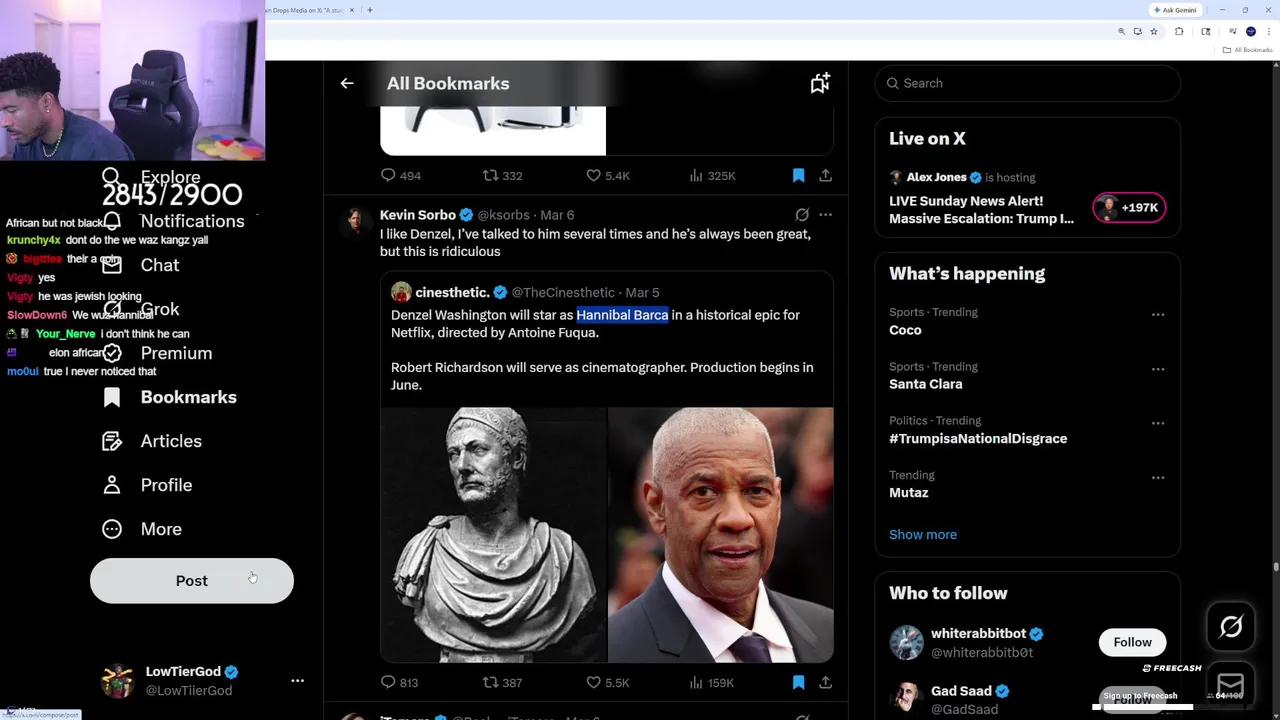Click the Search field
This screenshot has height=720, width=1280.
click(x=1027, y=83)
